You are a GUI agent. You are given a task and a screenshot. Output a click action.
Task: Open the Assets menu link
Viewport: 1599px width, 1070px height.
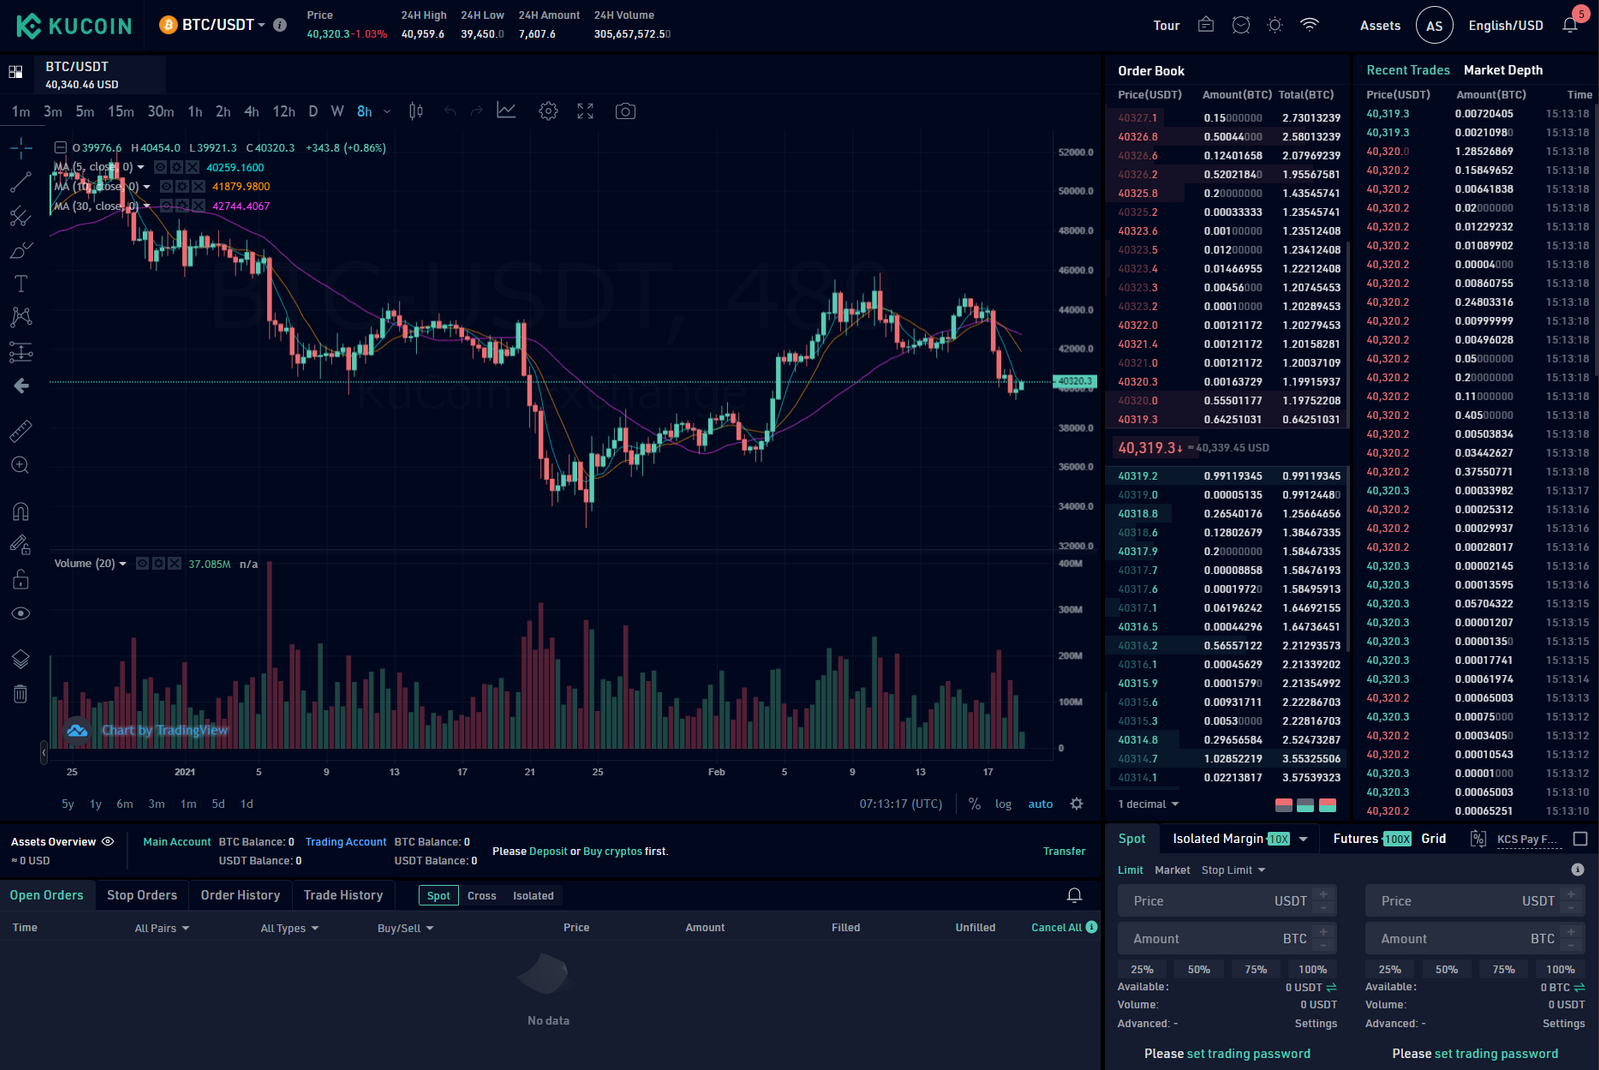click(x=1380, y=25)
